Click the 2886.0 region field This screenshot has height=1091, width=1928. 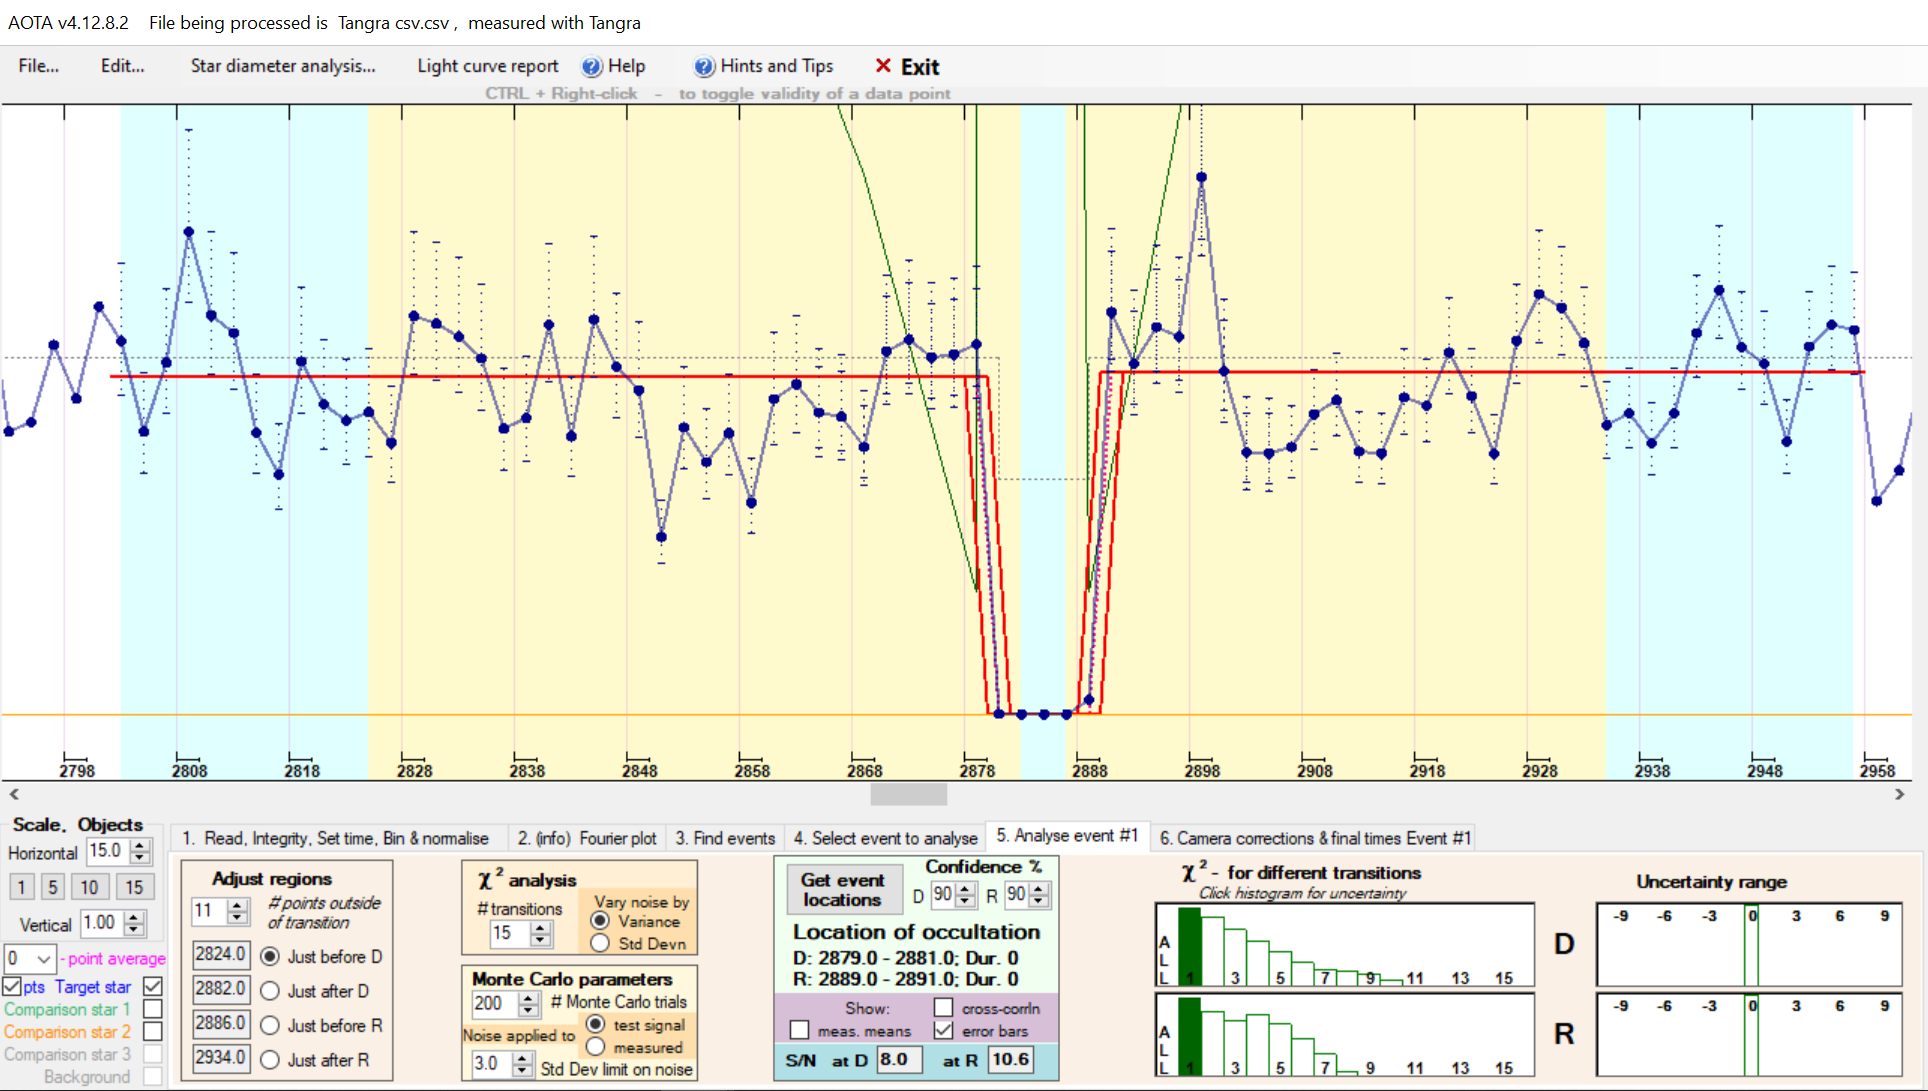tap(221, 1024)
